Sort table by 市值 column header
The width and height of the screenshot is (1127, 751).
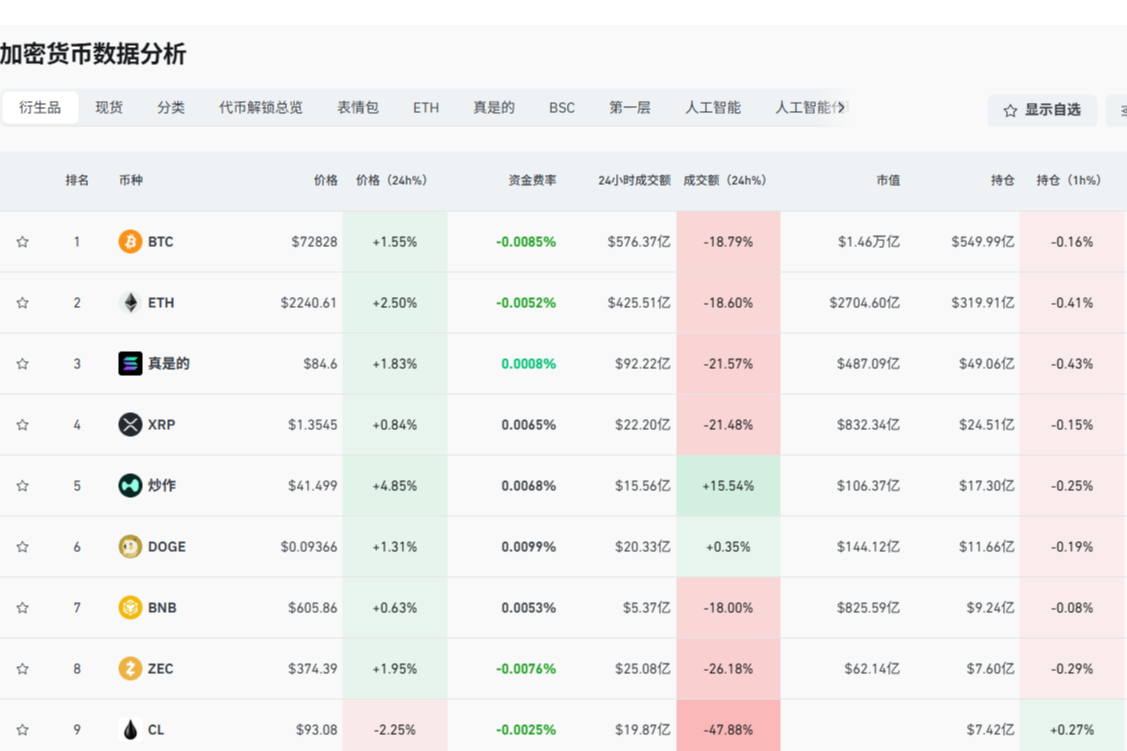coord(888,181)
